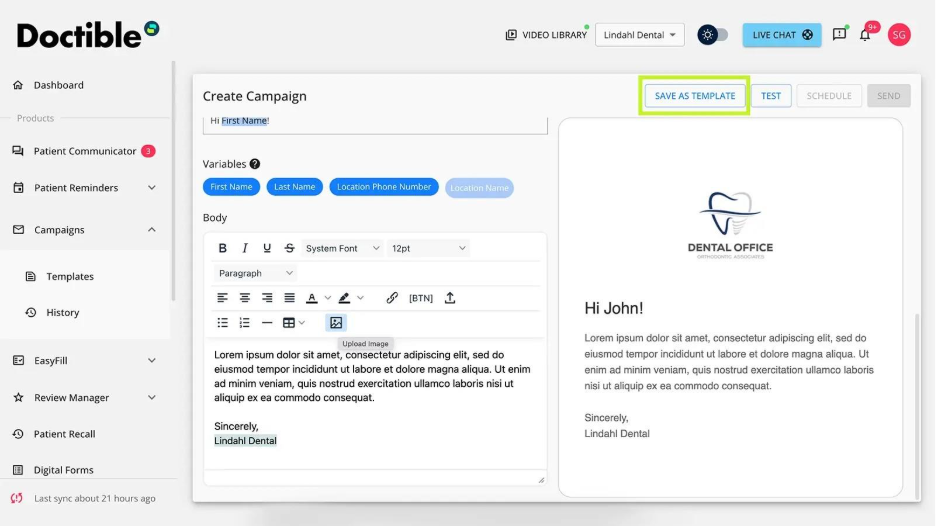The width and height of the screenshot is (936, 526).
Task: Click the sidebar scrollbar
Action: (x=173, y=179)
